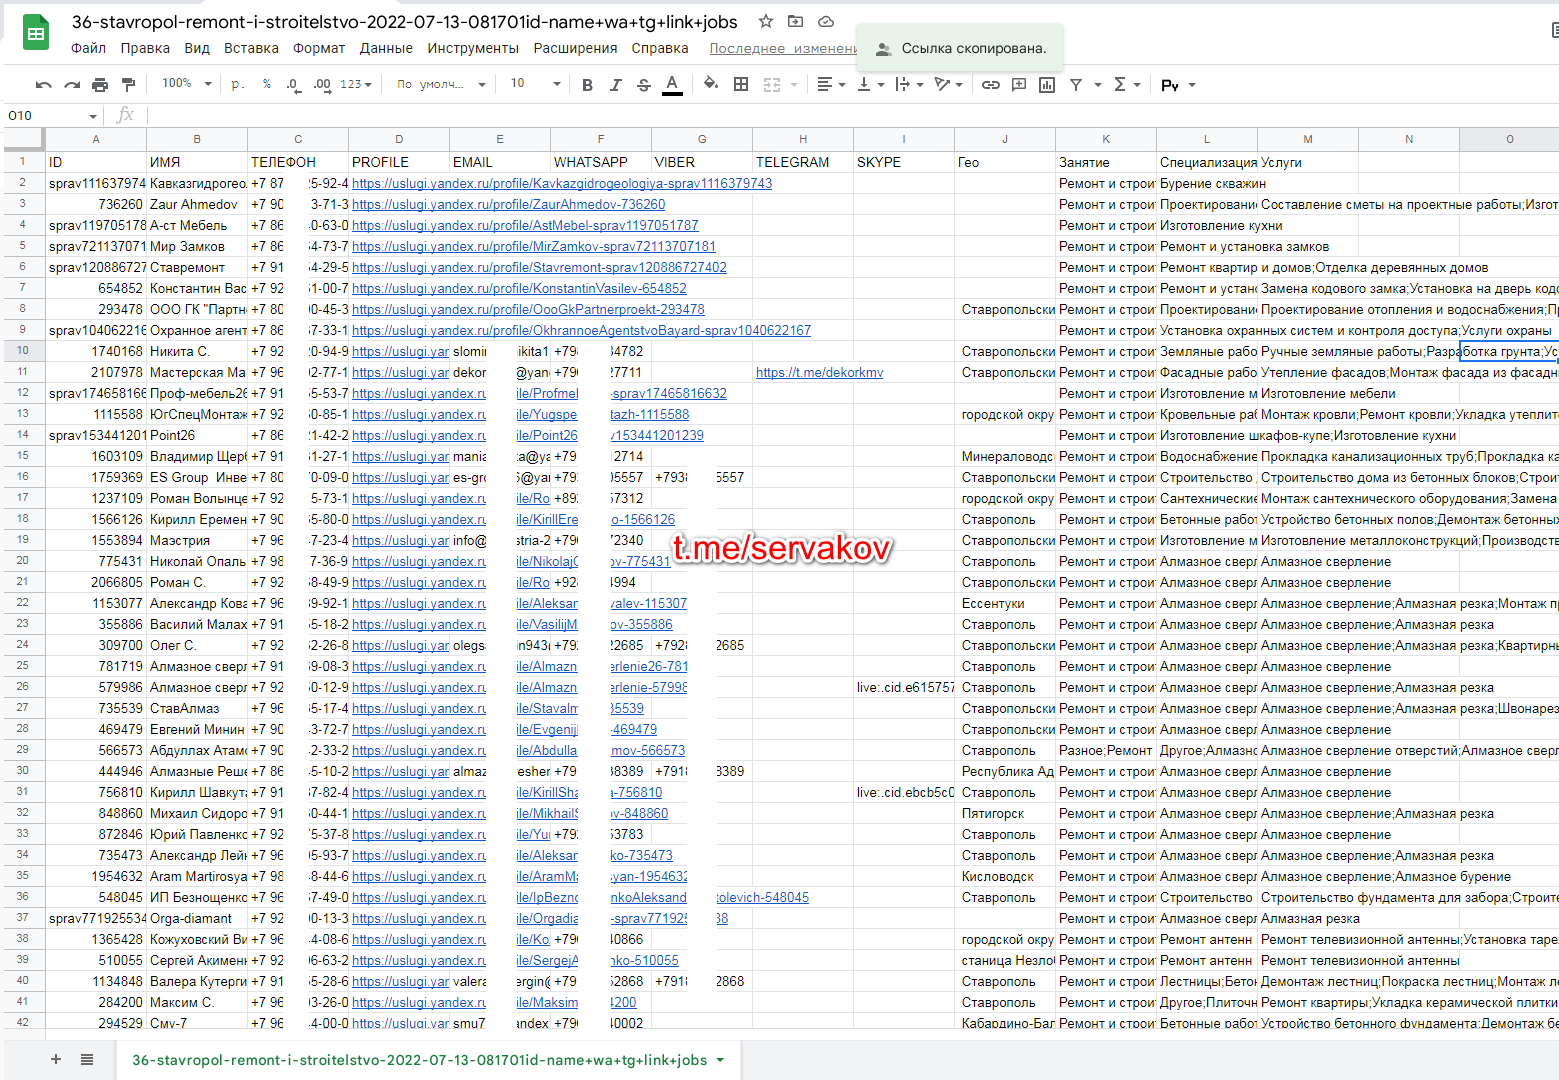Open the Kavkazgidrogeologiya profile link
1559x1080 pixels.
tap(561, 184)
